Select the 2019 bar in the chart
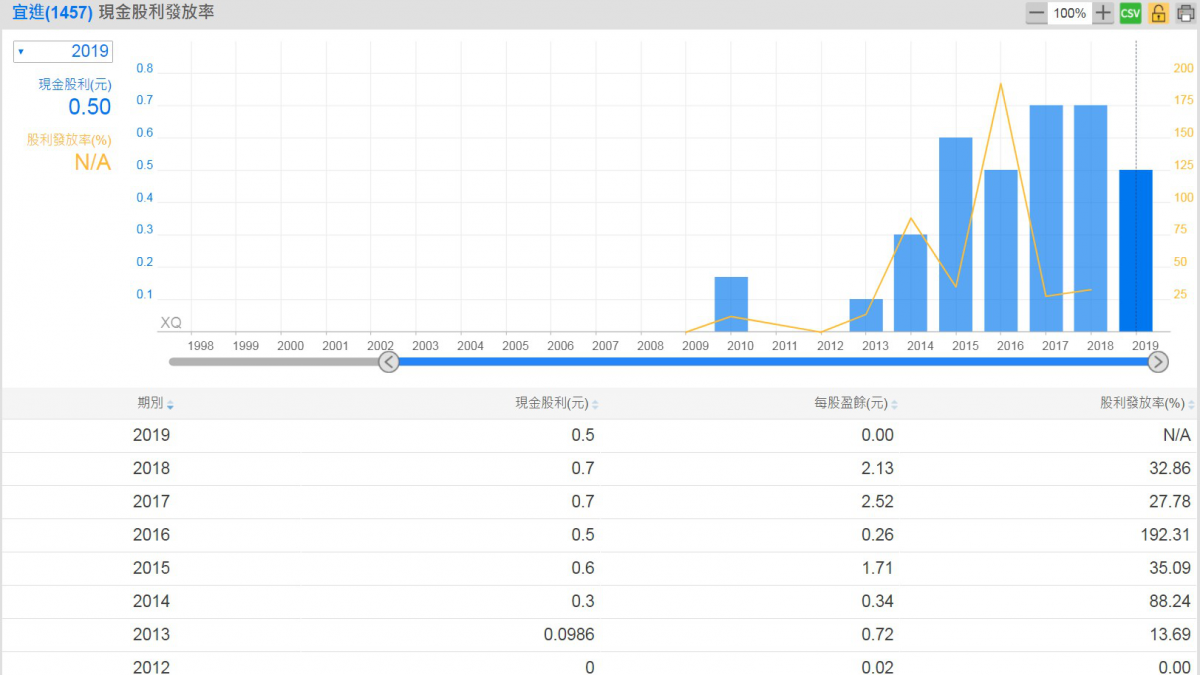This screenshot has height=675, width=1200. pyautogui.click(x=1136, y=250)
